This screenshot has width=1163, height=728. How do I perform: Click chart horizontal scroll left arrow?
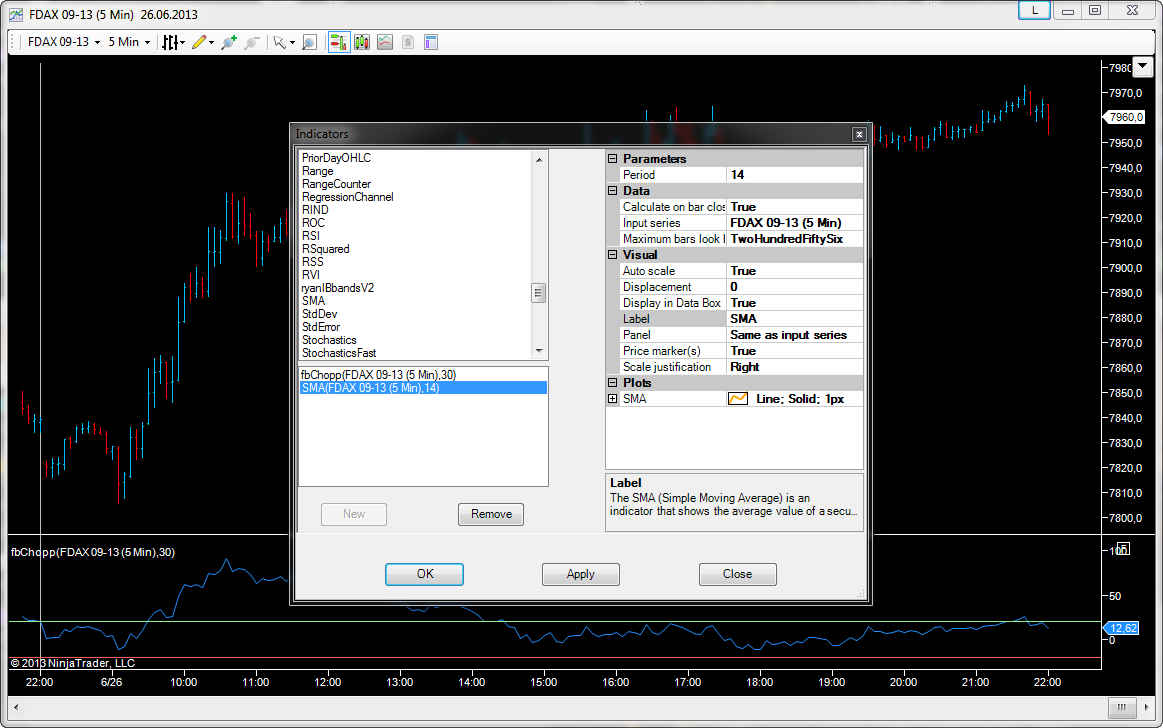click(x=16, y=707)
